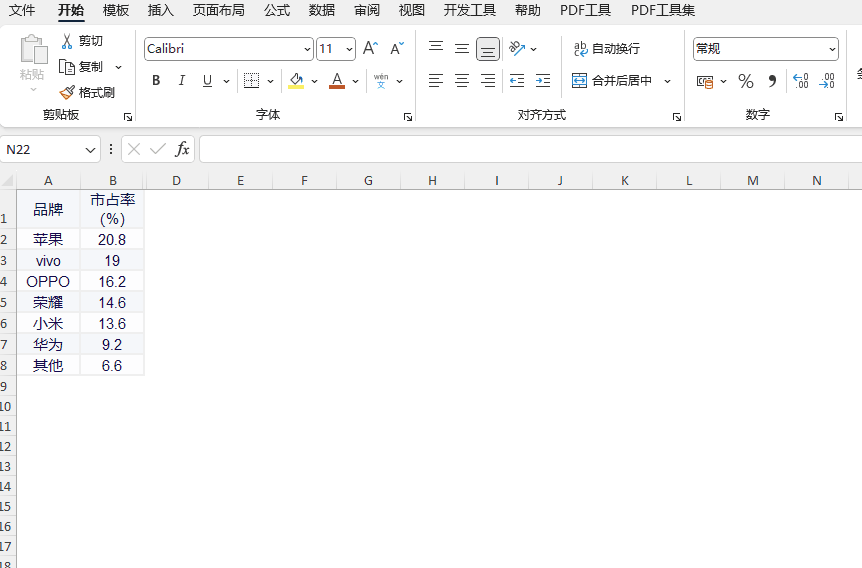Click the accounting number format icon
The height and width of the screenshot is (568, 862).
pos(705,81)
